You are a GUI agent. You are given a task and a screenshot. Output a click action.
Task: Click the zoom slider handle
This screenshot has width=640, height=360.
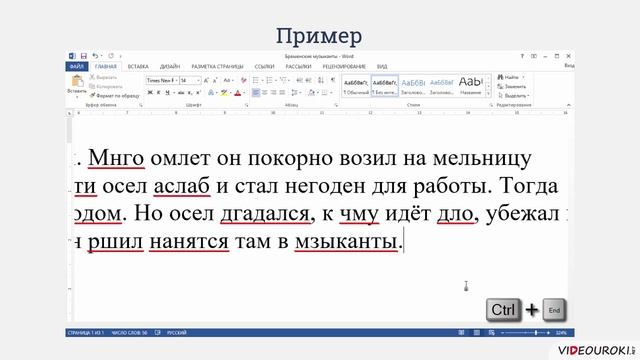(536, 333)
